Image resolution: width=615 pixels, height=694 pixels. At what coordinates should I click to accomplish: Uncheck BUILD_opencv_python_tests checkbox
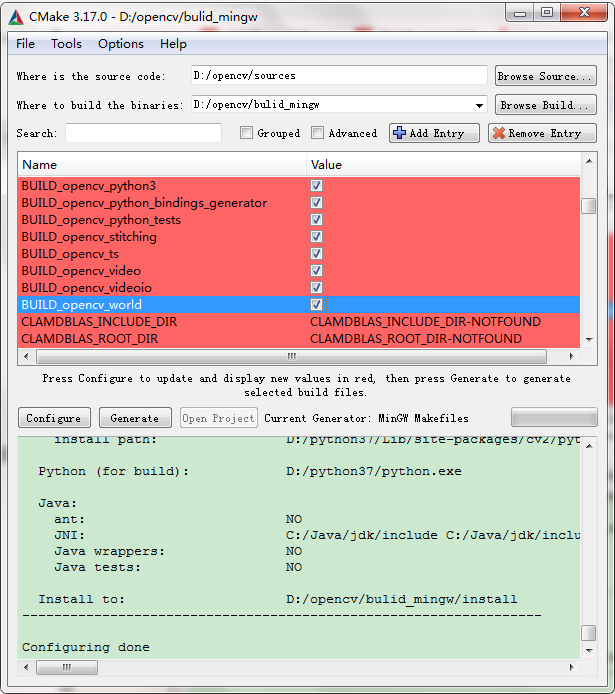pos(316,220)
